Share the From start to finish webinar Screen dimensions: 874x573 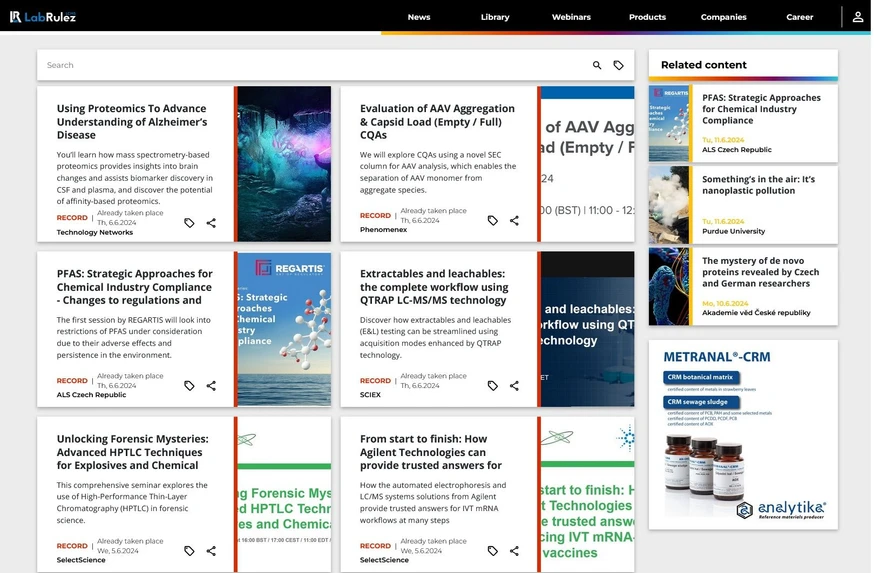pos(514,551)
